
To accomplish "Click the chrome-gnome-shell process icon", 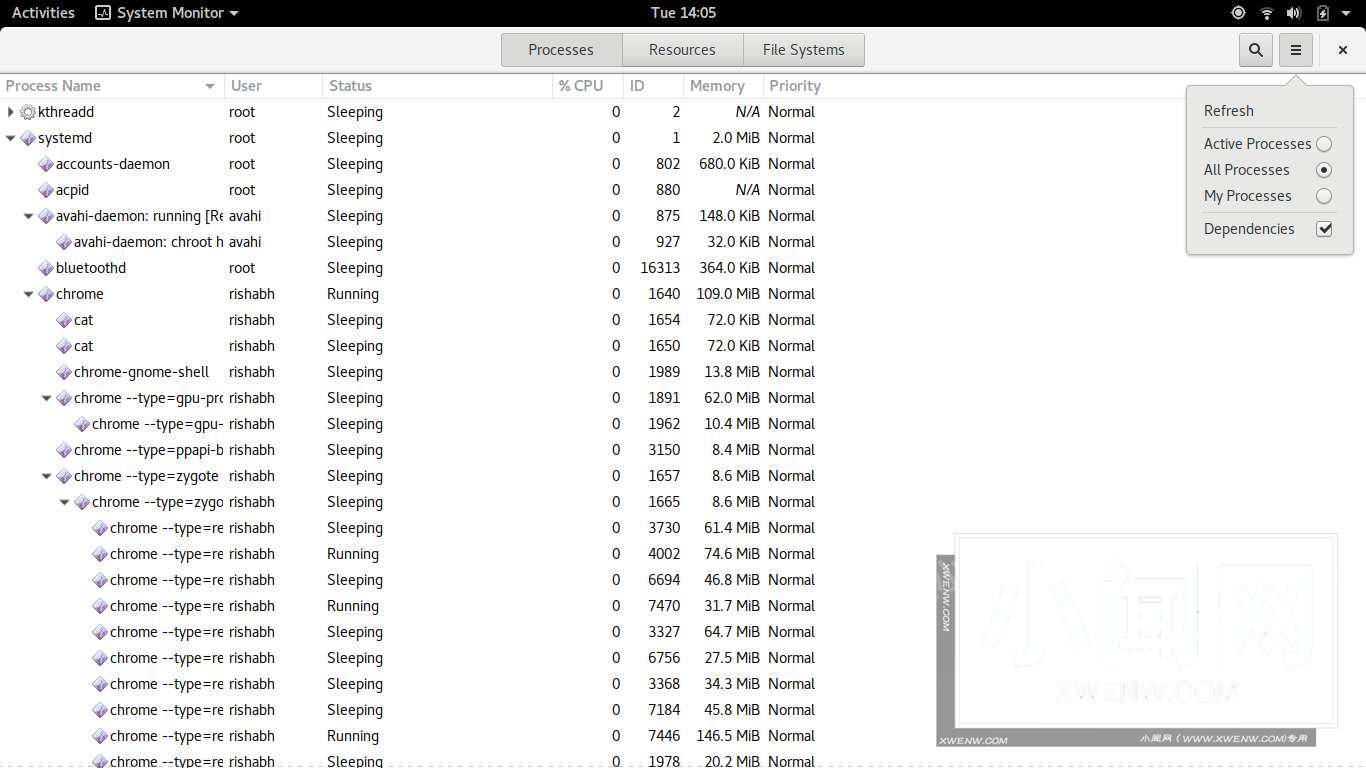I will click(x=64, y=372).
